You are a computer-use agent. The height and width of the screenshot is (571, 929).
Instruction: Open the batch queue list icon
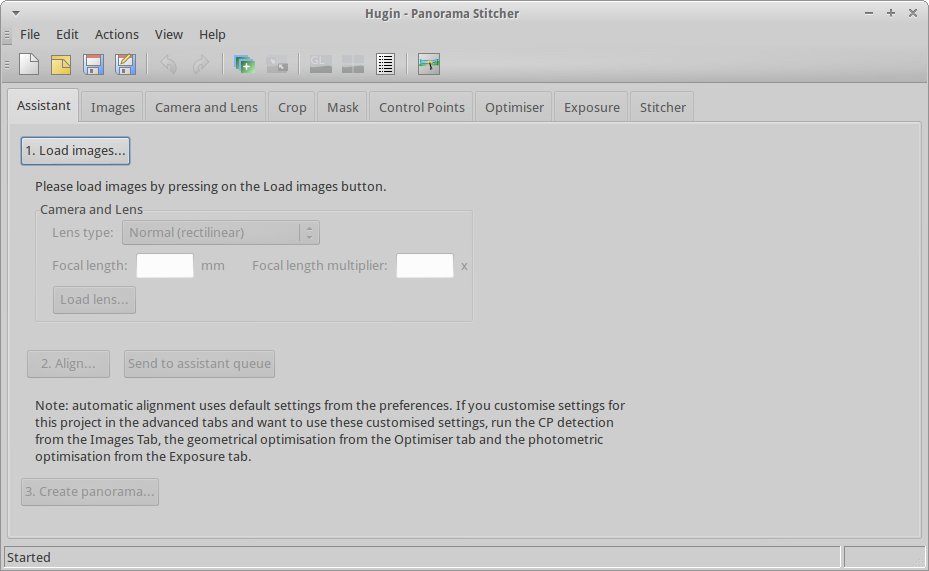385,65
